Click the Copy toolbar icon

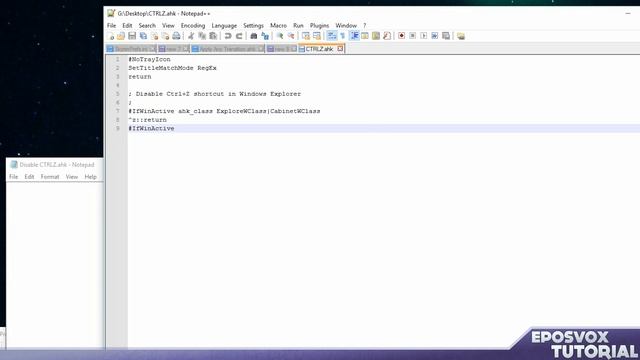click(x=202, y=36)
